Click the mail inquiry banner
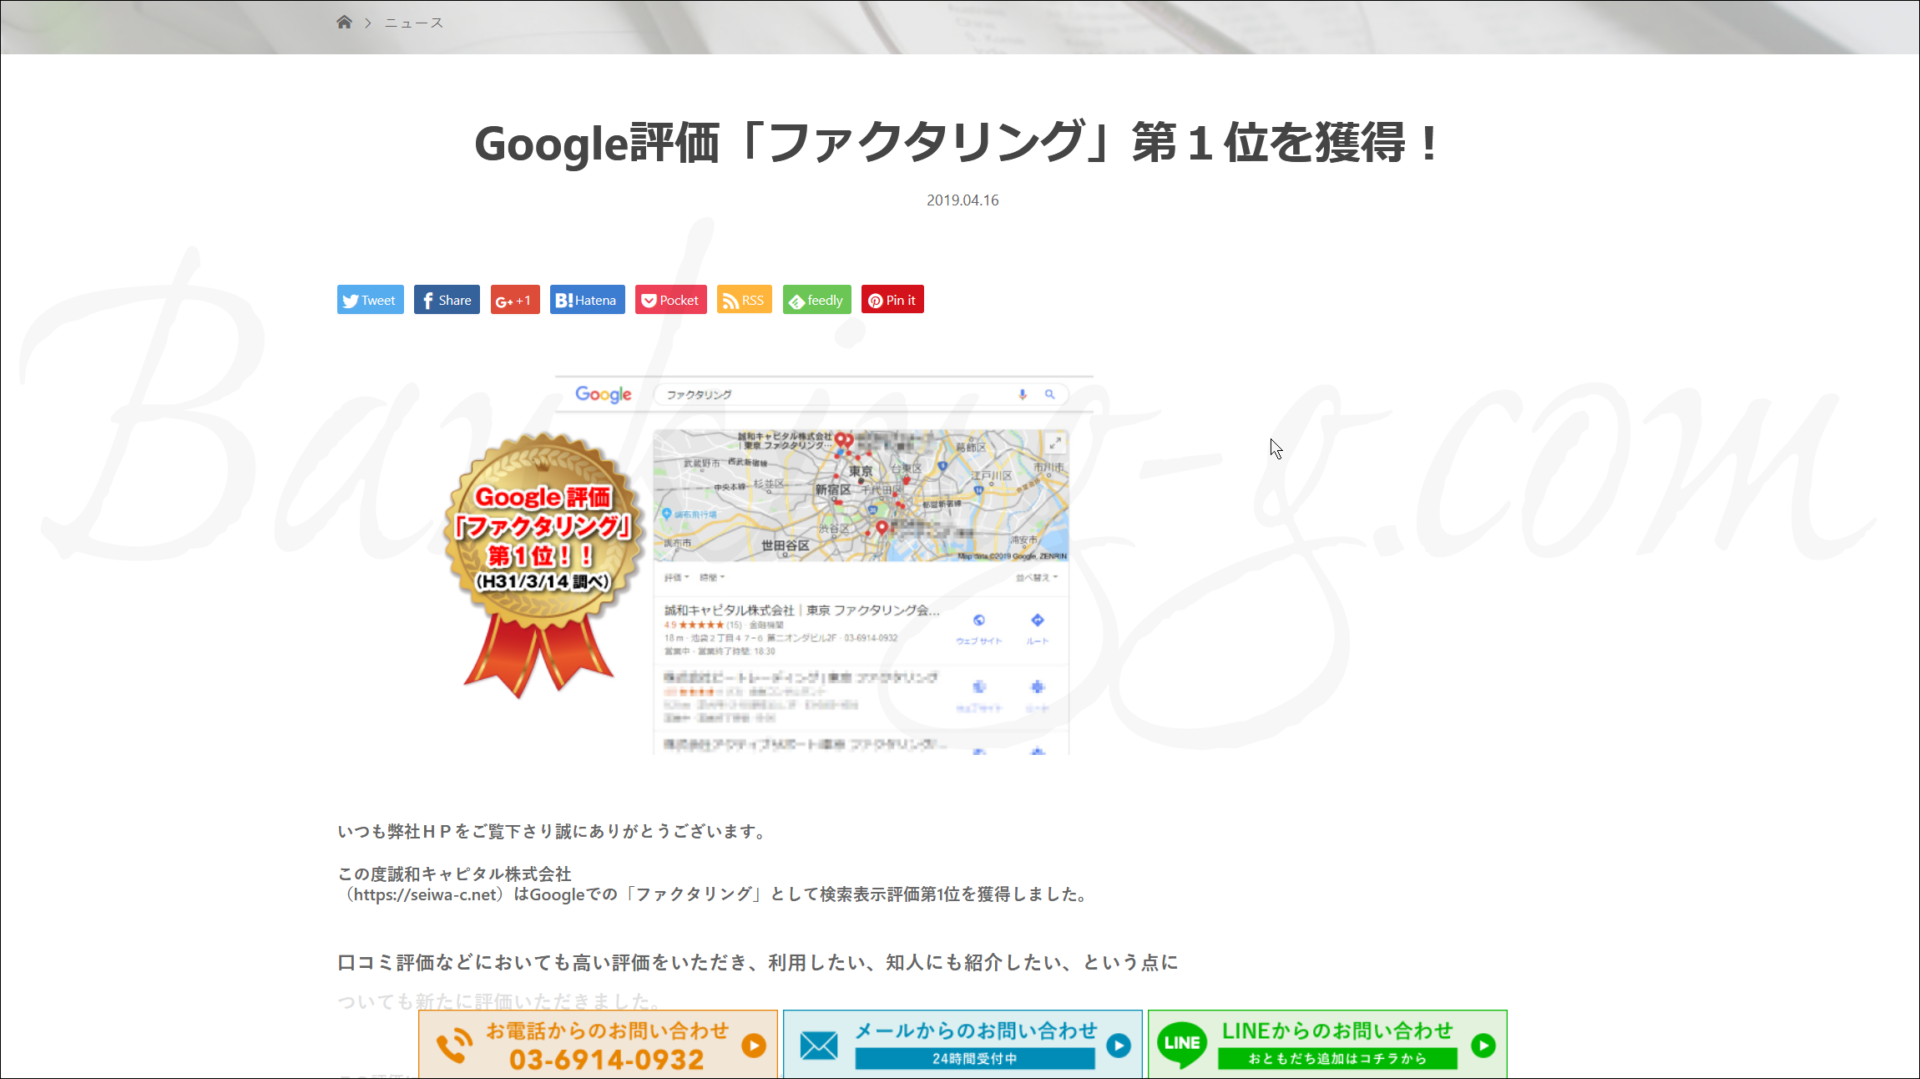Screen dimensions: 1920x1079 point(962,1044)
